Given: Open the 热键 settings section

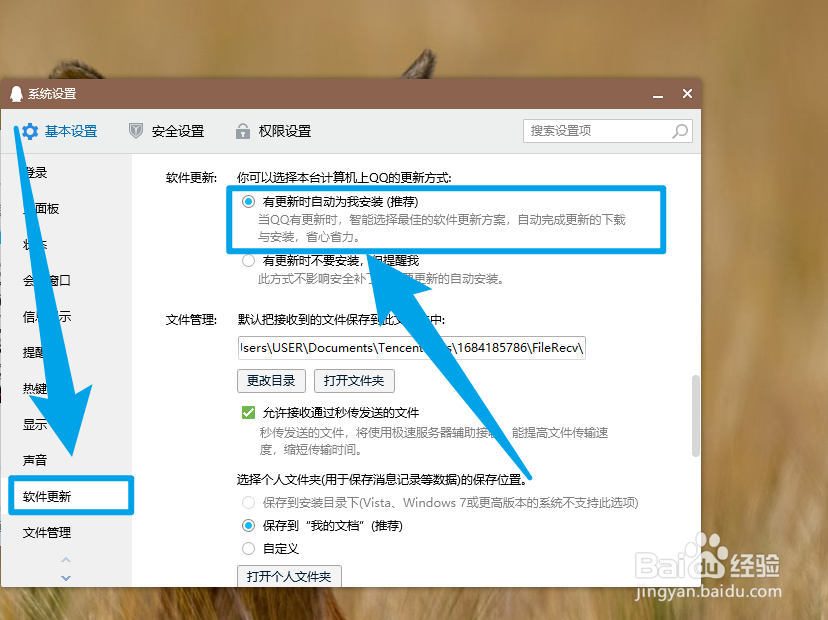Looking at the screenshot, I should (x=36, y=388).
